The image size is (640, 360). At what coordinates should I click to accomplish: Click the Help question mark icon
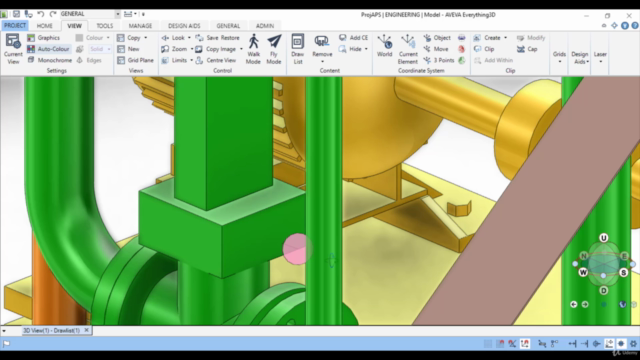[x=635, y=25]
